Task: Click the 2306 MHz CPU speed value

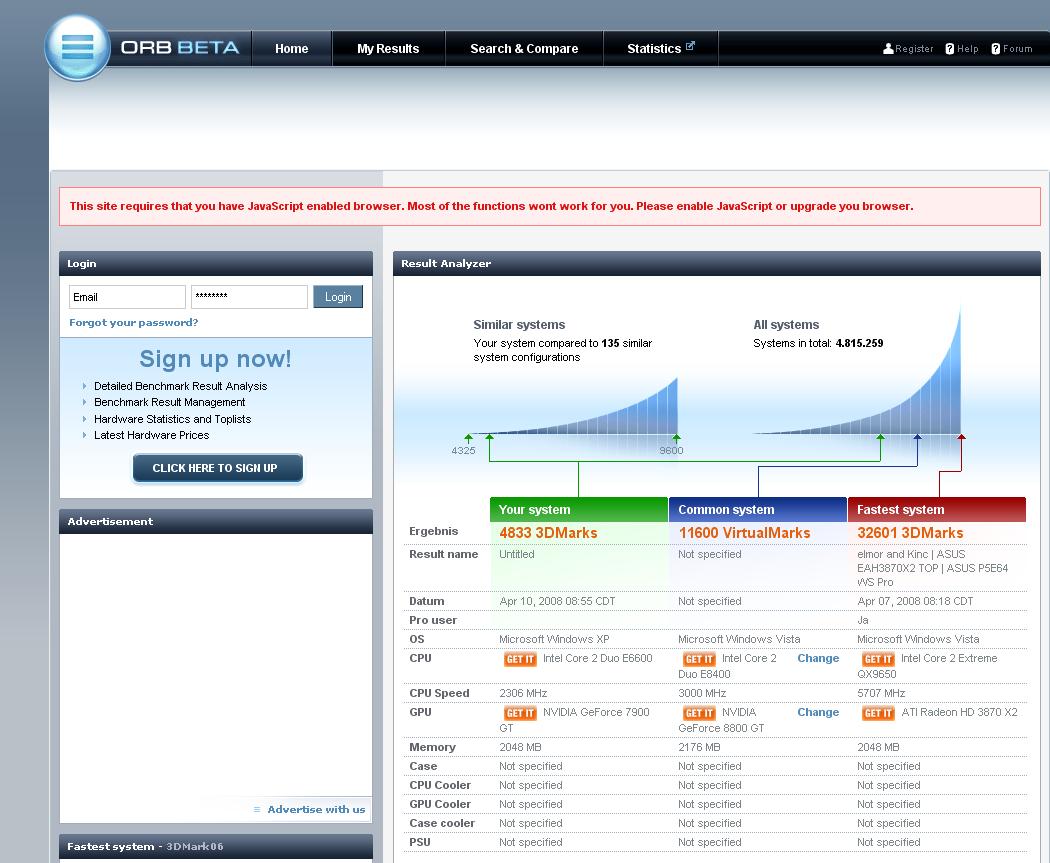Action: tap(523, 694)
